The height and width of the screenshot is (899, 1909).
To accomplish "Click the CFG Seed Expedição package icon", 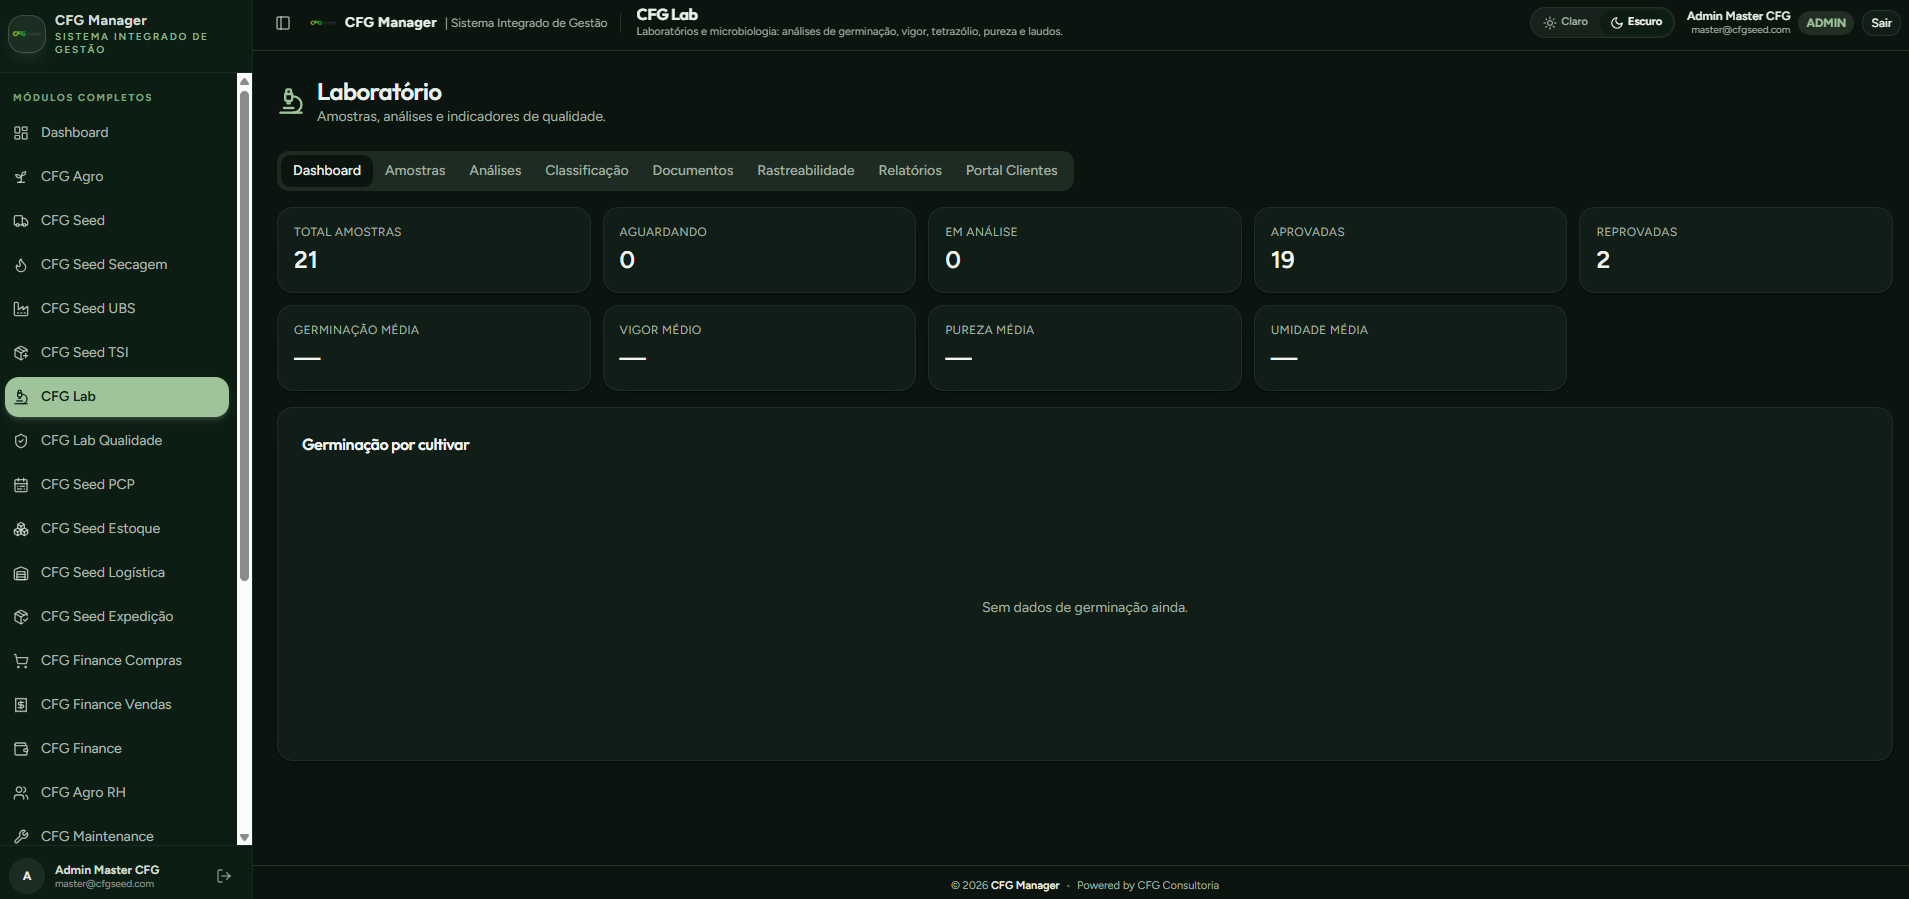I will point(21,617).
